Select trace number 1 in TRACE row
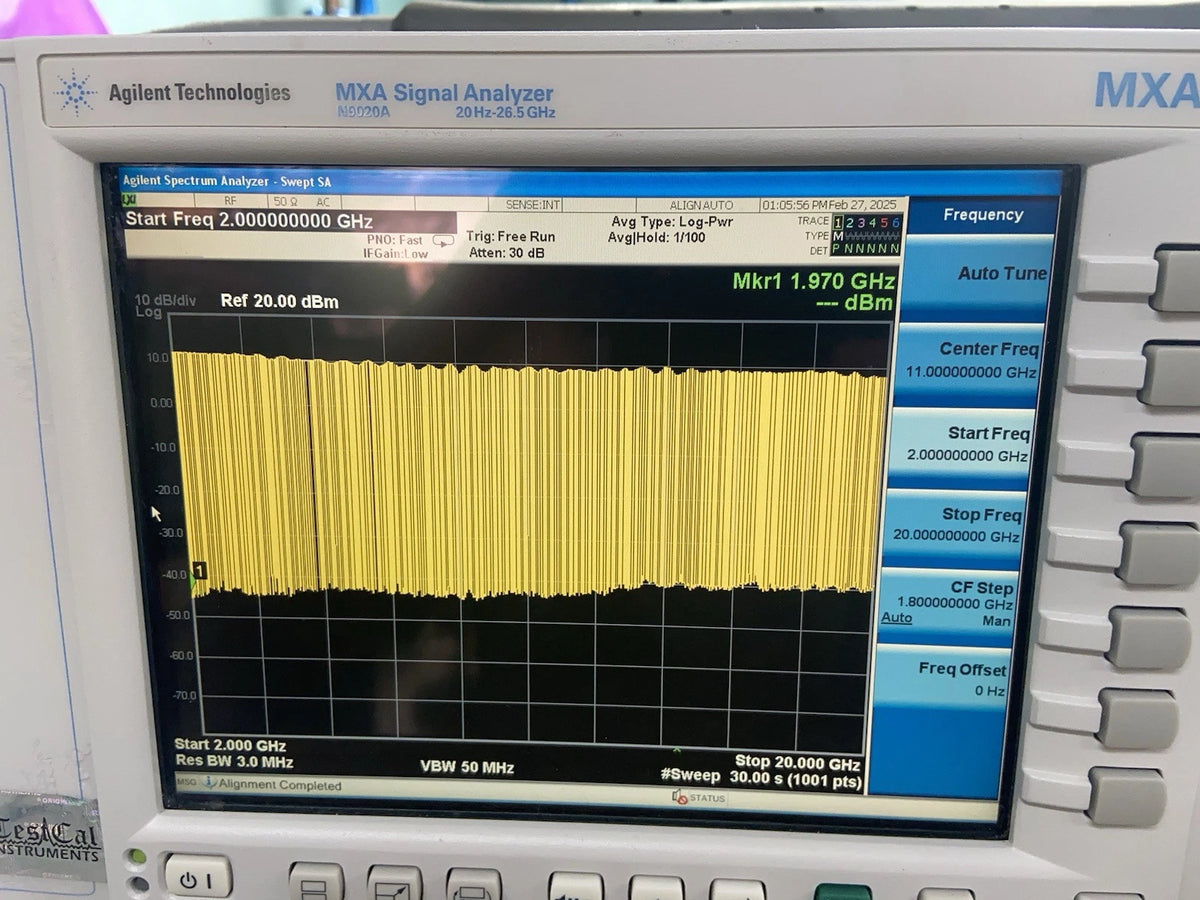The height and width of the screenshot is (900, 1200). (839, 222)
